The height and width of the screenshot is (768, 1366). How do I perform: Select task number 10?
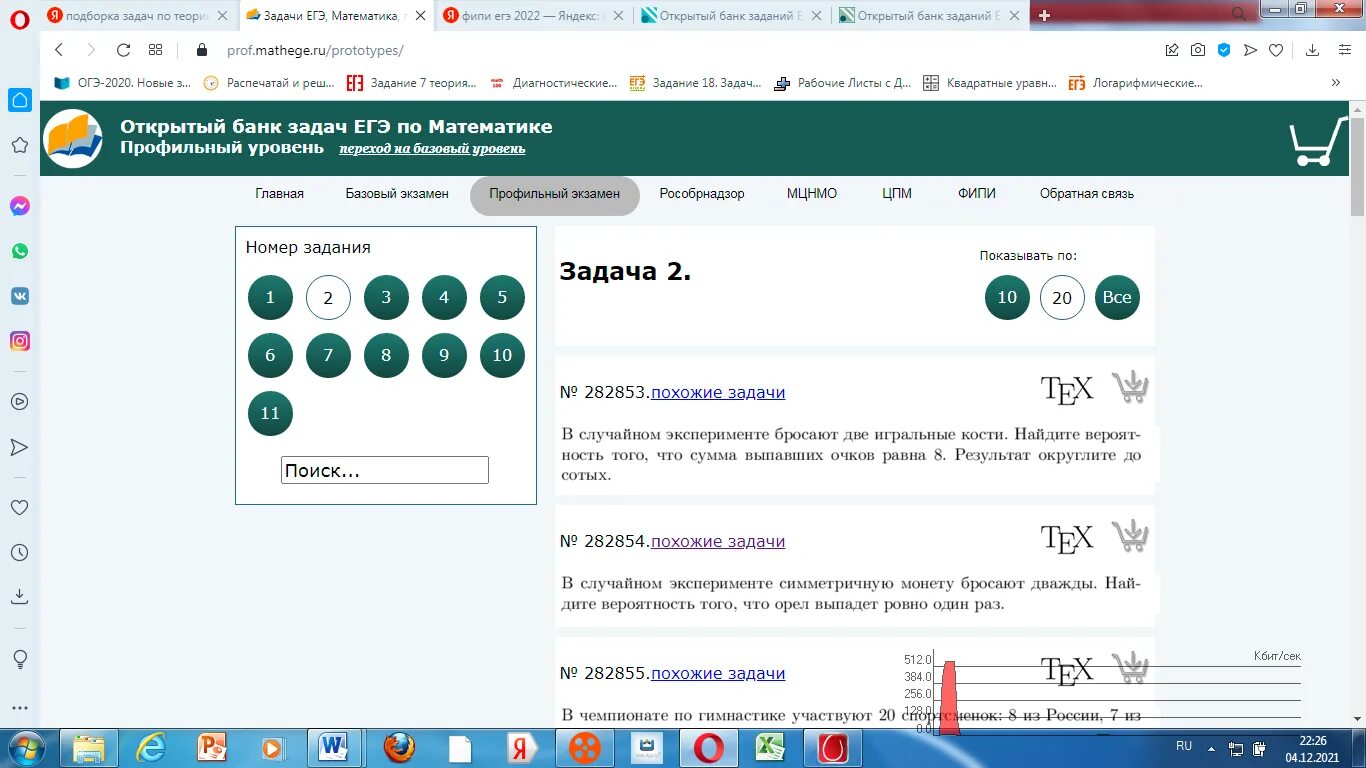point(502,356)
